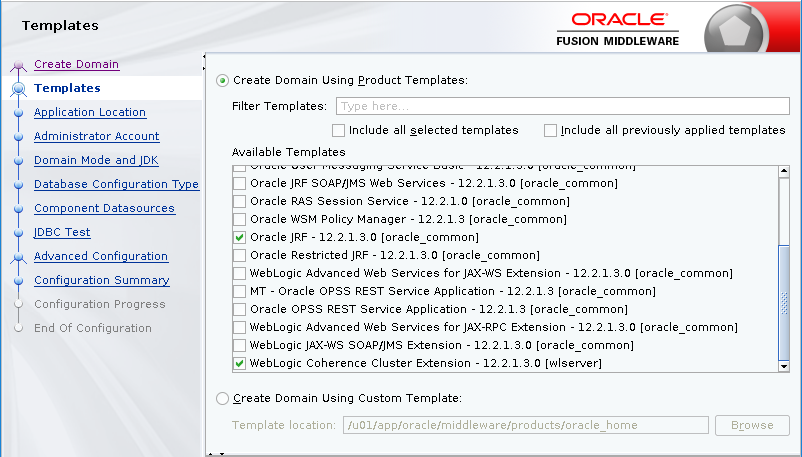Click the Create Domain step icon

(18, 66)
